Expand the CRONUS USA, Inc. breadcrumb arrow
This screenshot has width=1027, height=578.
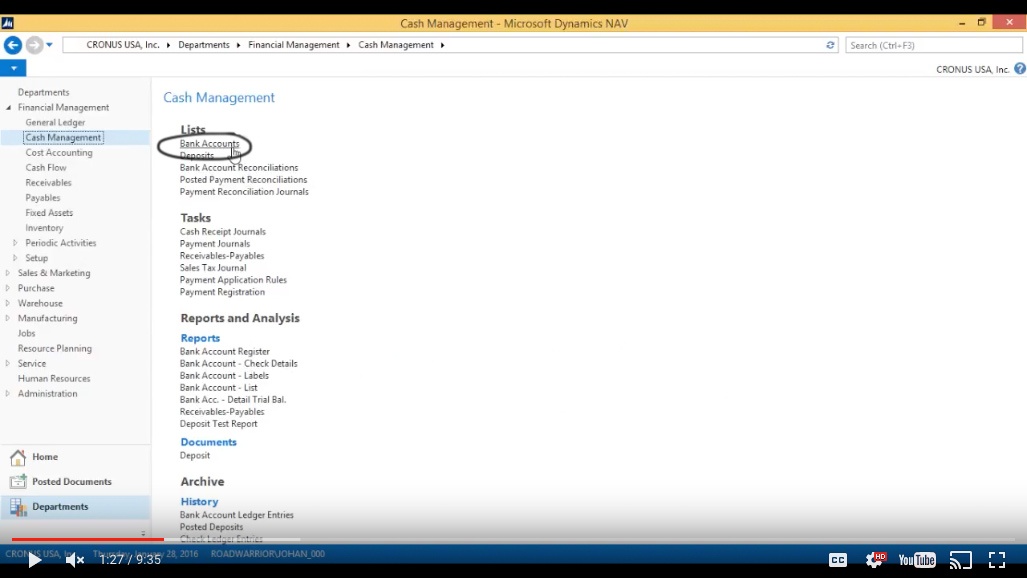(168, 45)
